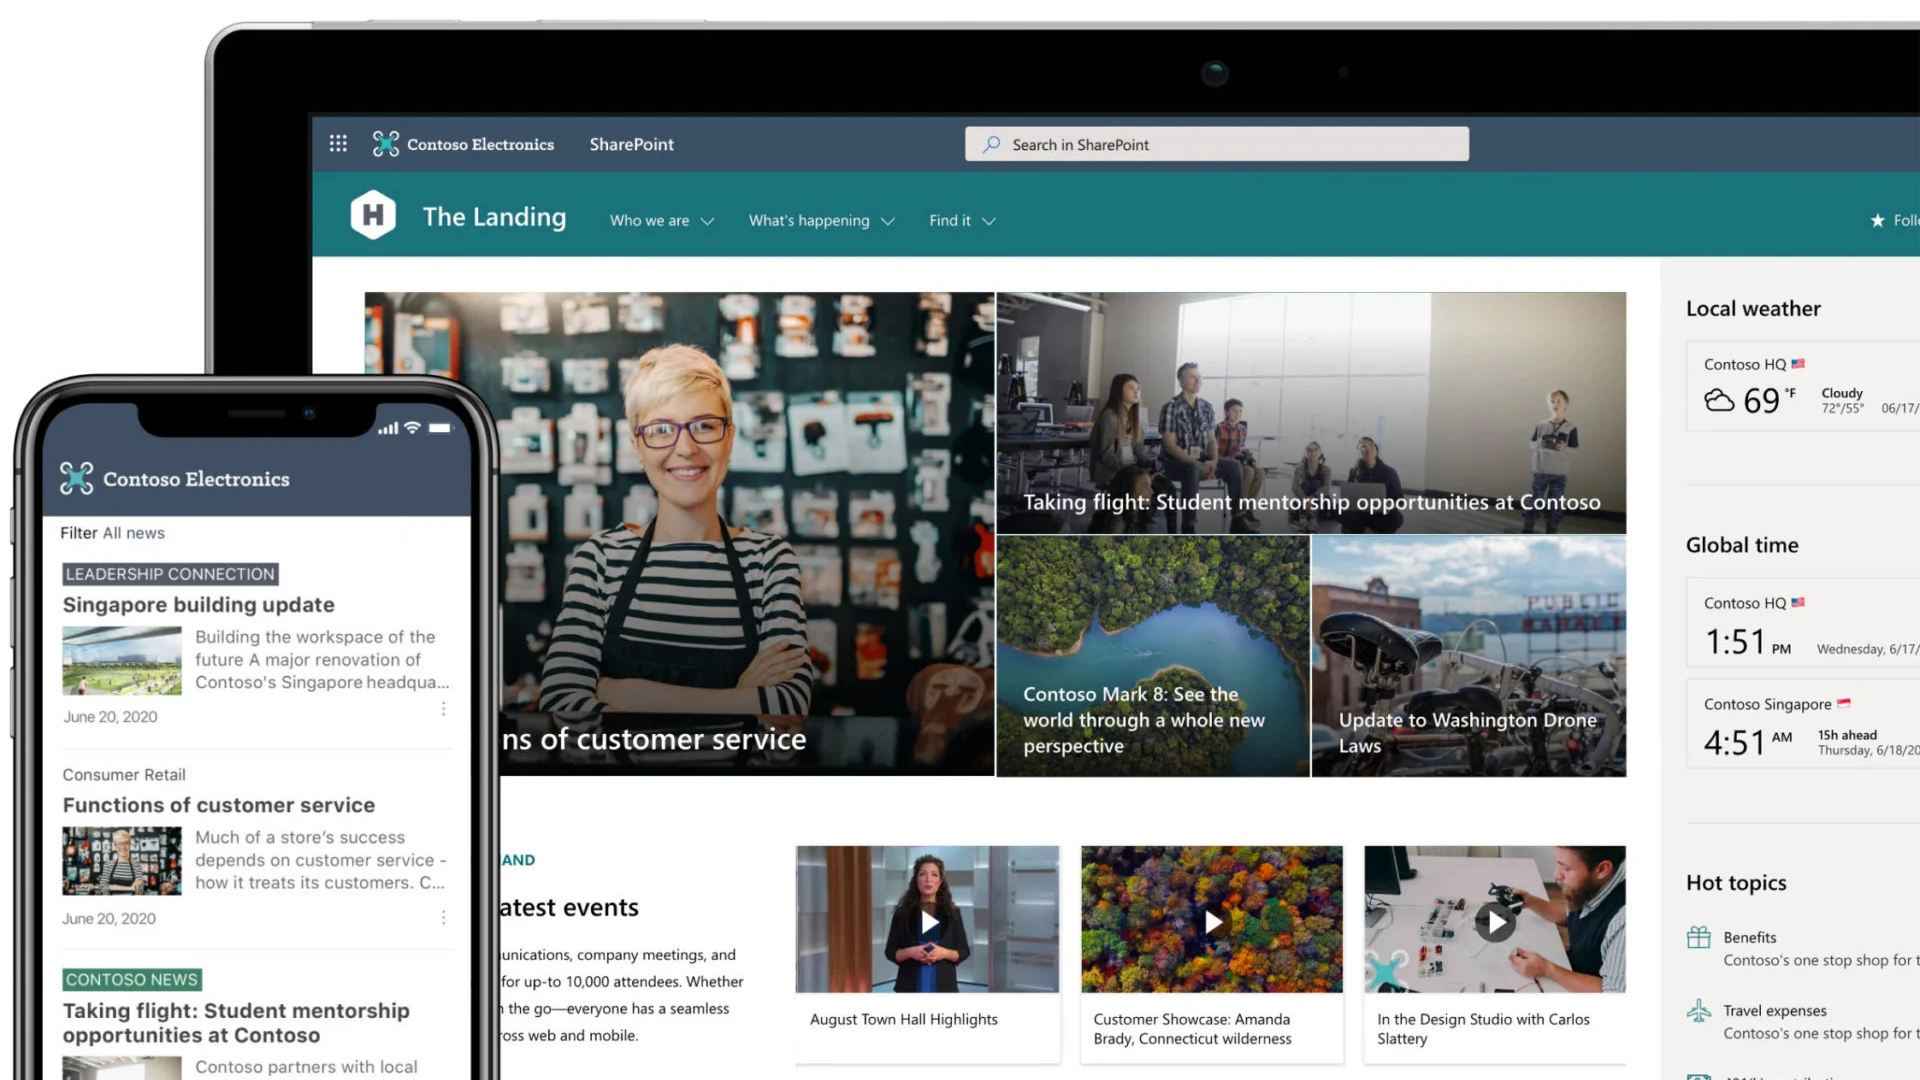Open Customer Showcase Amanda Brady title

[1192, 1029]
